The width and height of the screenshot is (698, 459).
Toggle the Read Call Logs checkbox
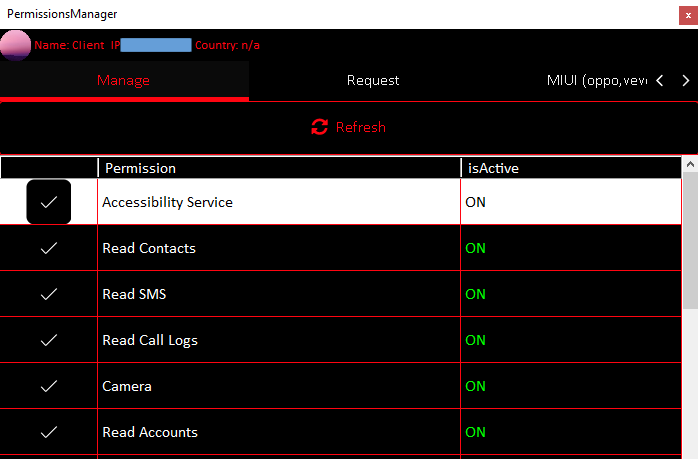(x=48, y=340)
